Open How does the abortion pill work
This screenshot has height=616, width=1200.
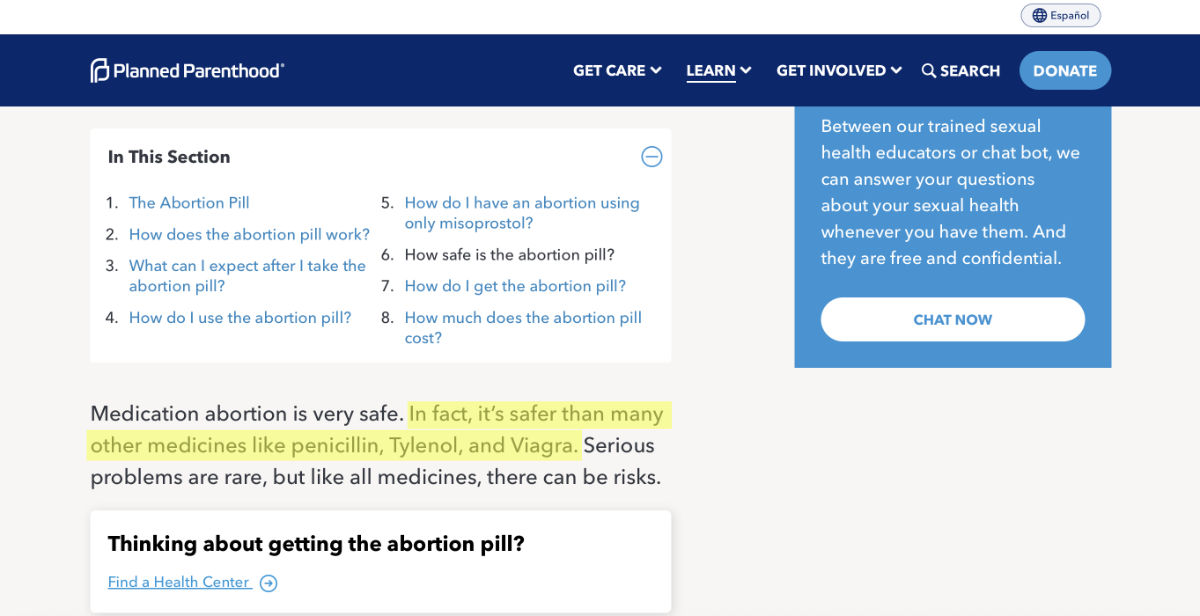249,234
